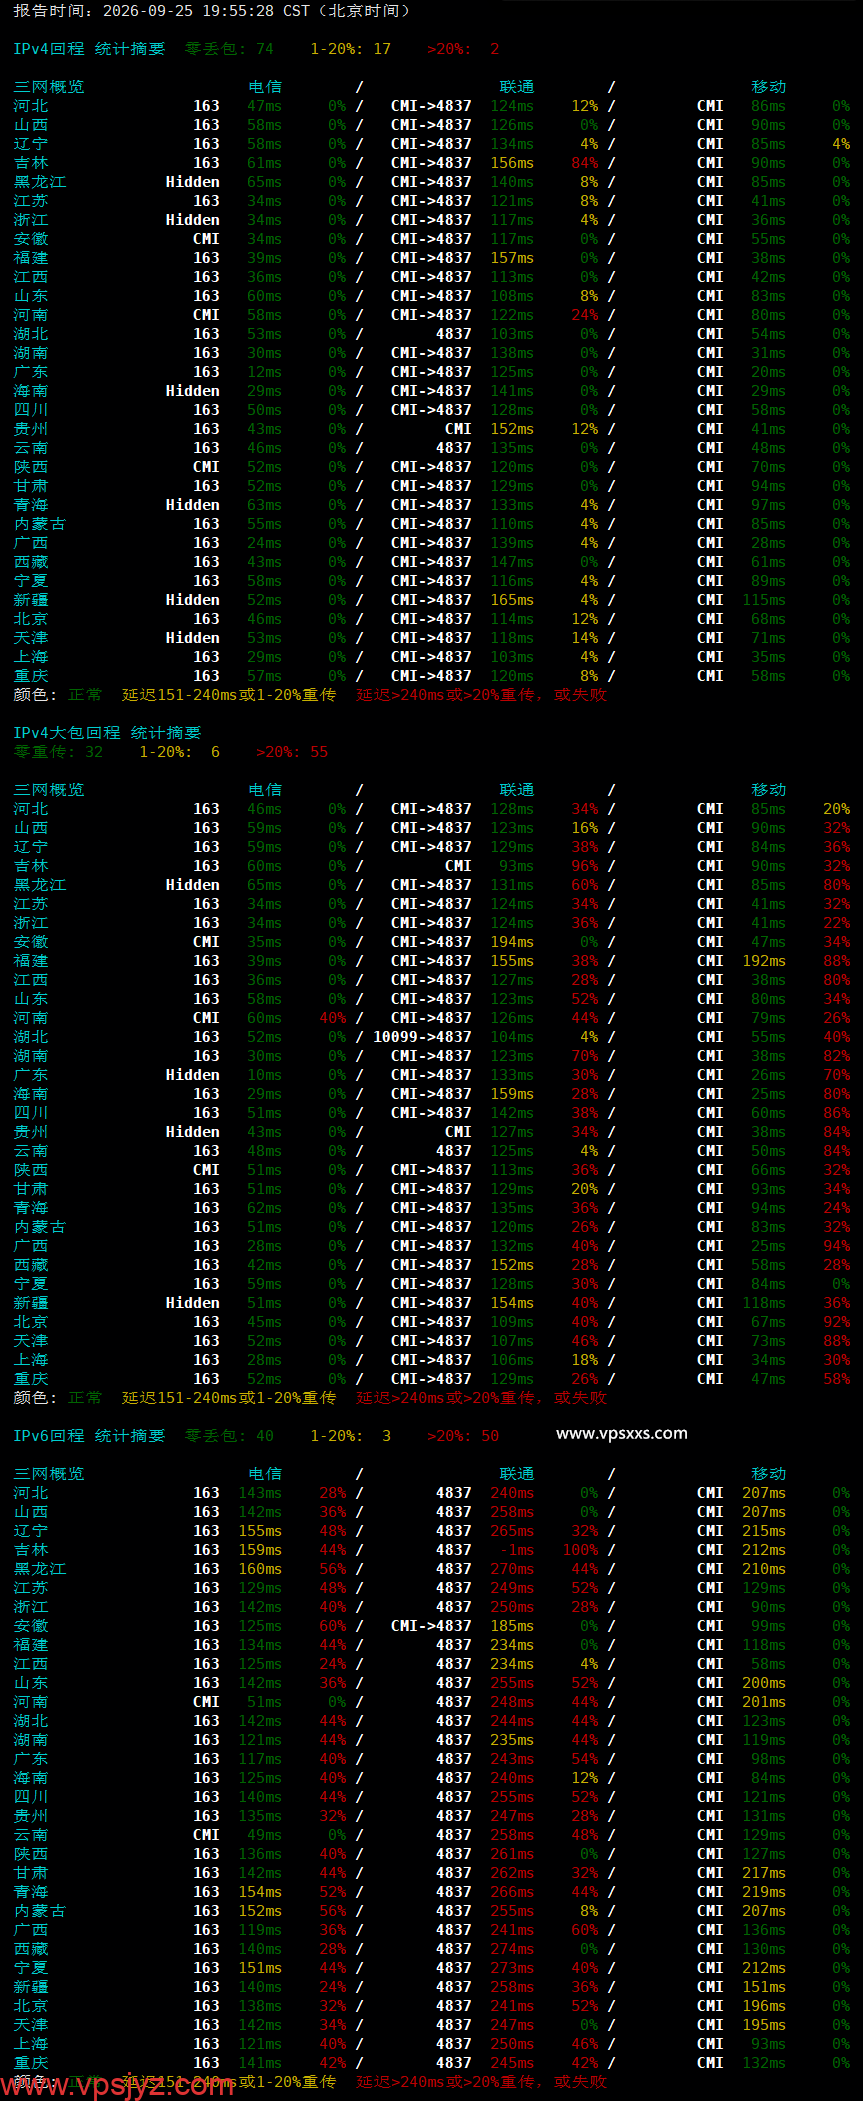
Task: Click 吉林 row's '96%' in IPv4大包回程 table
Action: coord(584,866)
